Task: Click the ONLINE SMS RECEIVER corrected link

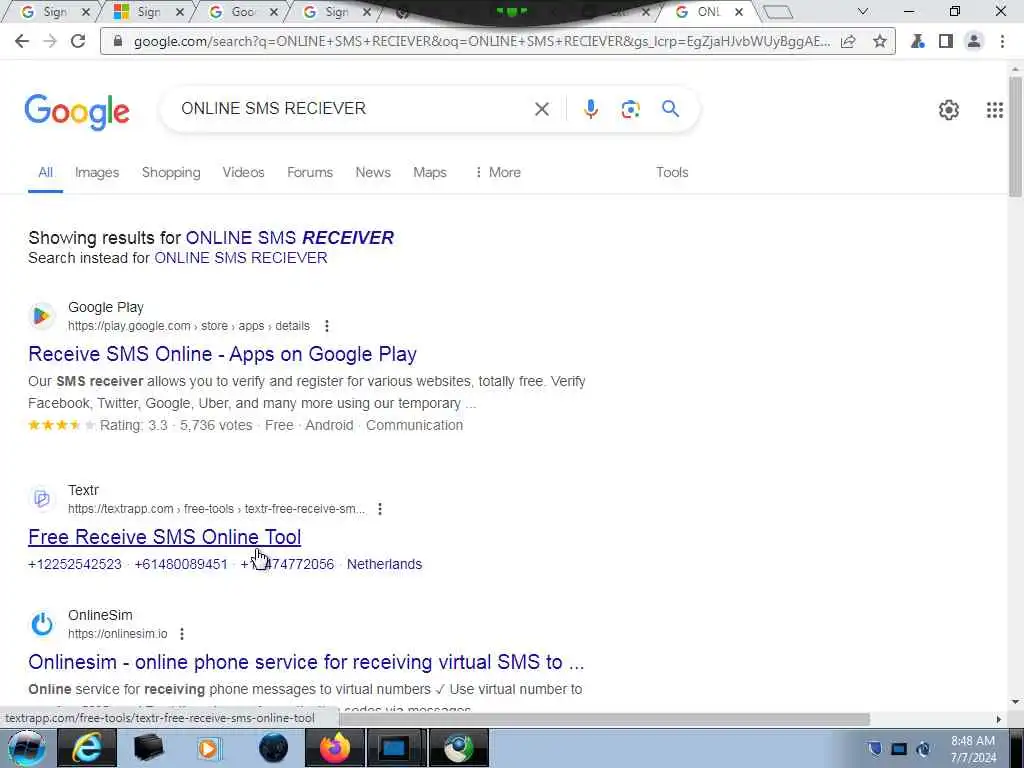Action: click(x=290, y=238)
